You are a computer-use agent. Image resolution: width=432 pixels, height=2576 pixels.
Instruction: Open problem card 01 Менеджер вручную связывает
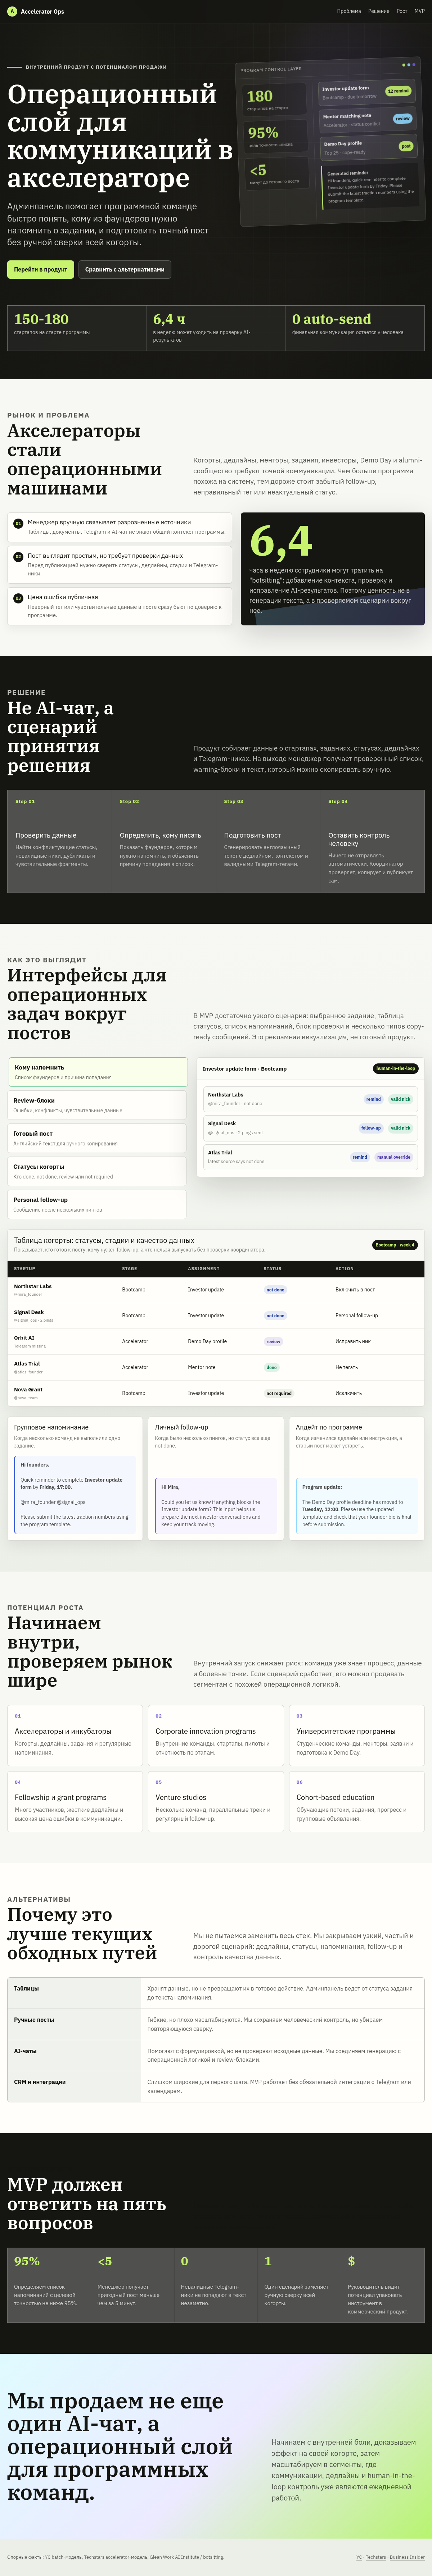(119, 527)
